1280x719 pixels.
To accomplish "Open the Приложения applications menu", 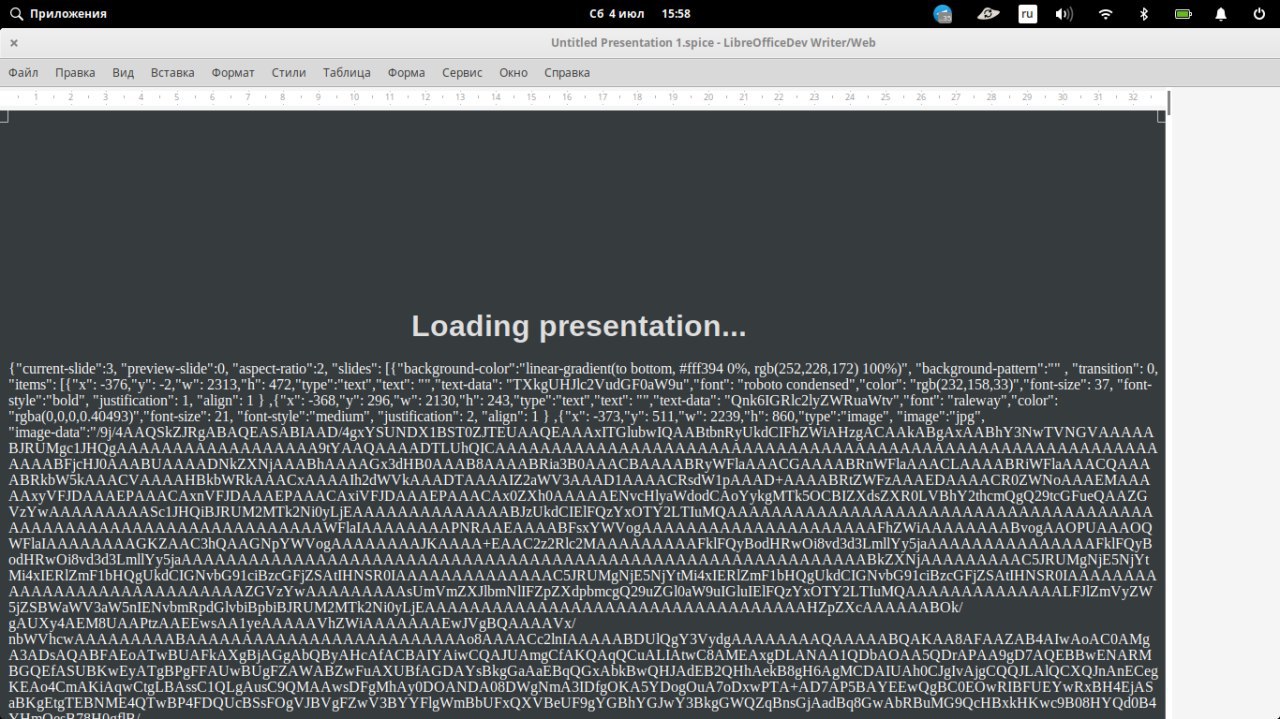I will [59, 14].
